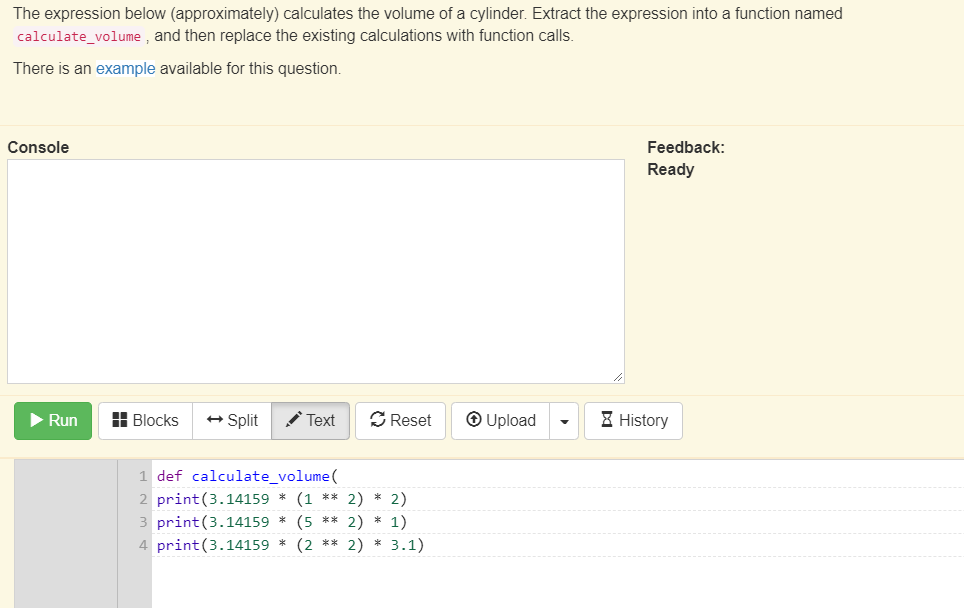Select the Text editor mode

310,421
